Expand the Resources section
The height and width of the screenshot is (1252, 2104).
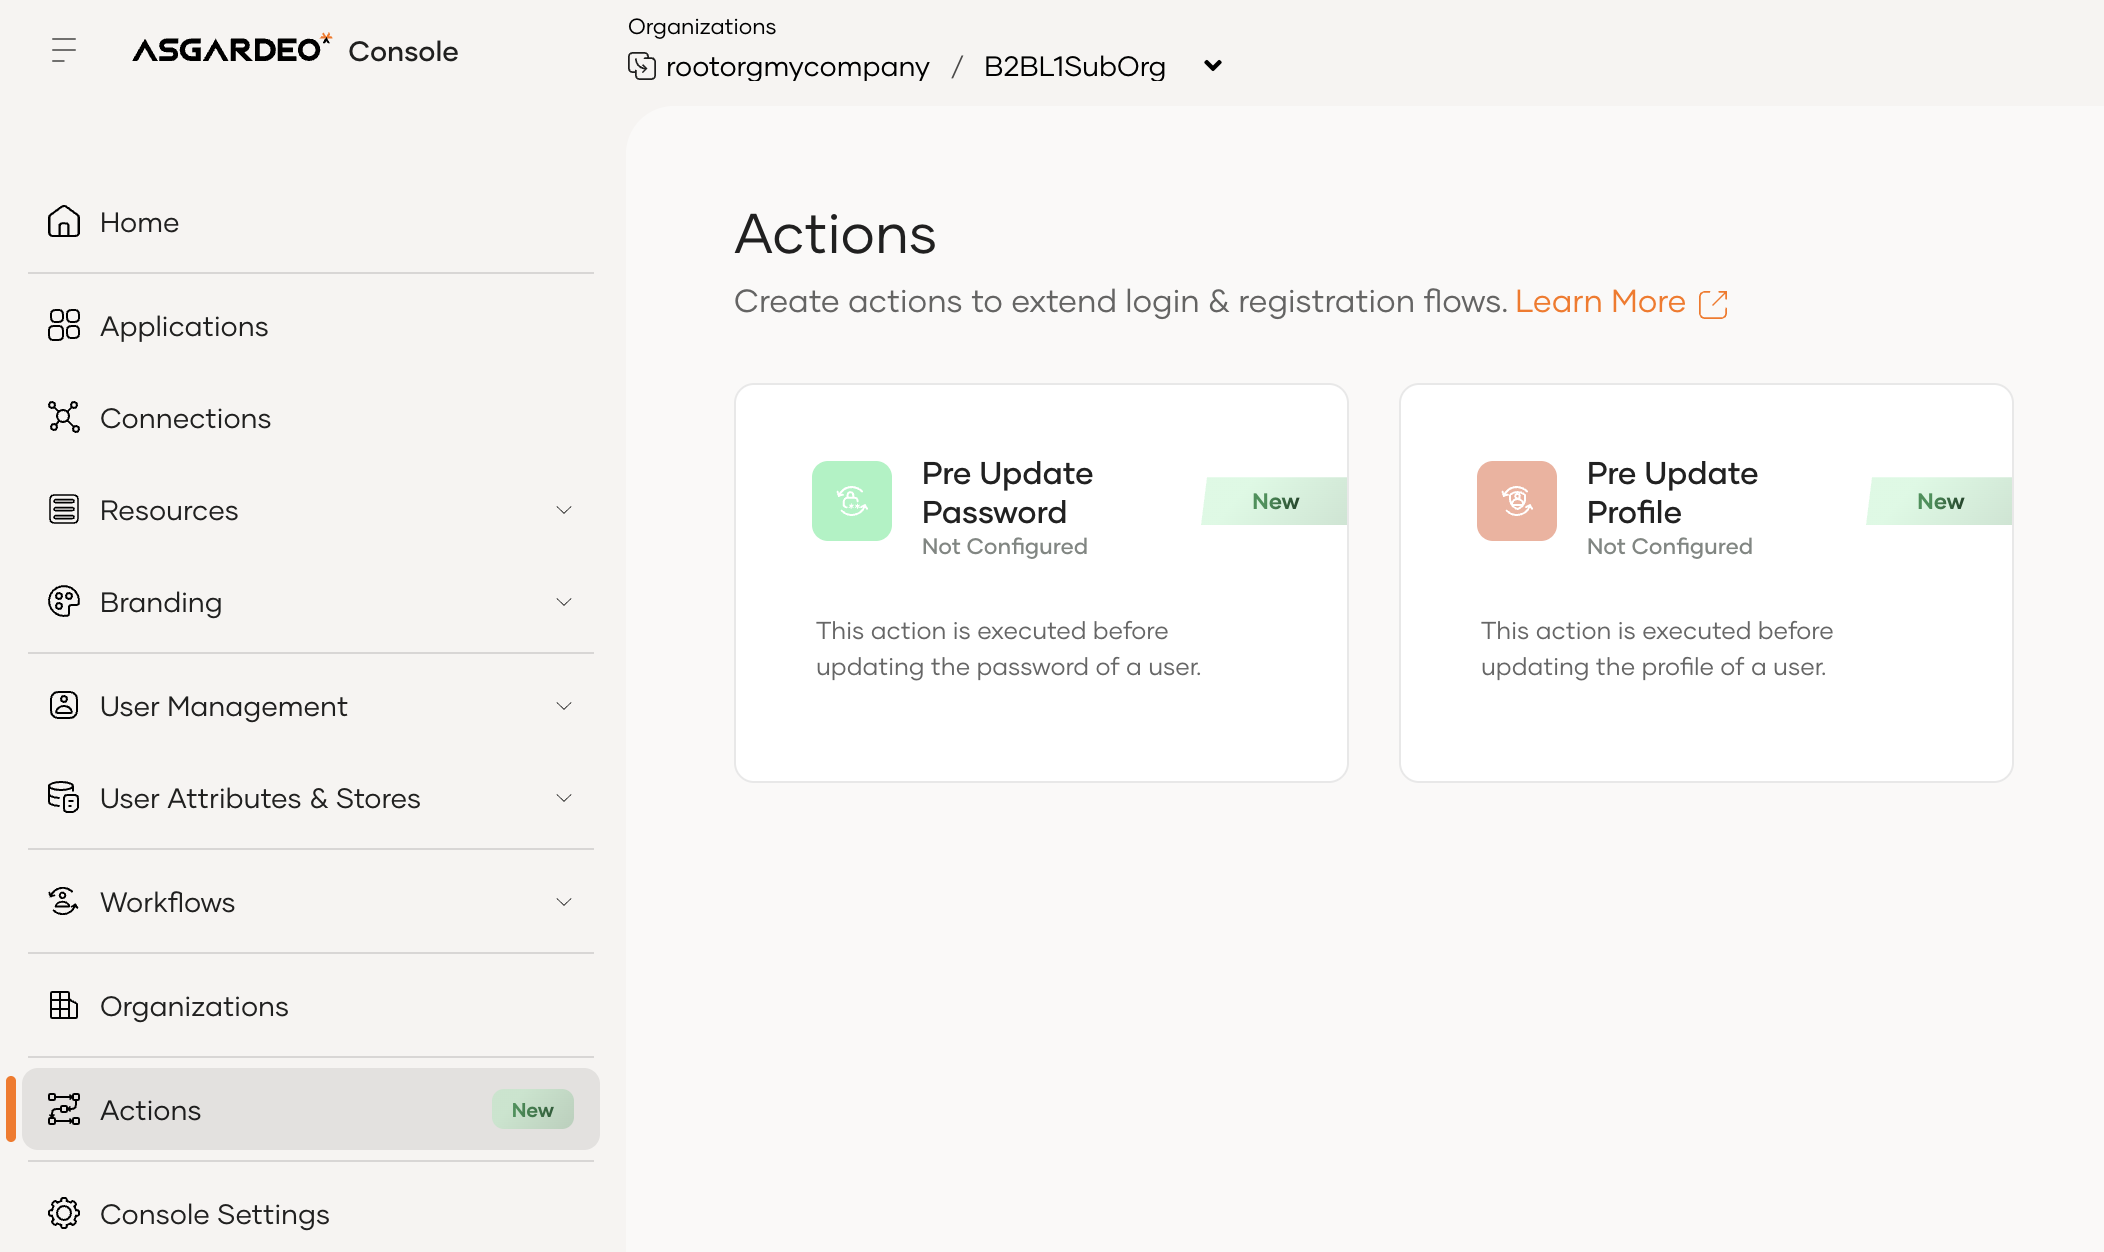(564, 510)
